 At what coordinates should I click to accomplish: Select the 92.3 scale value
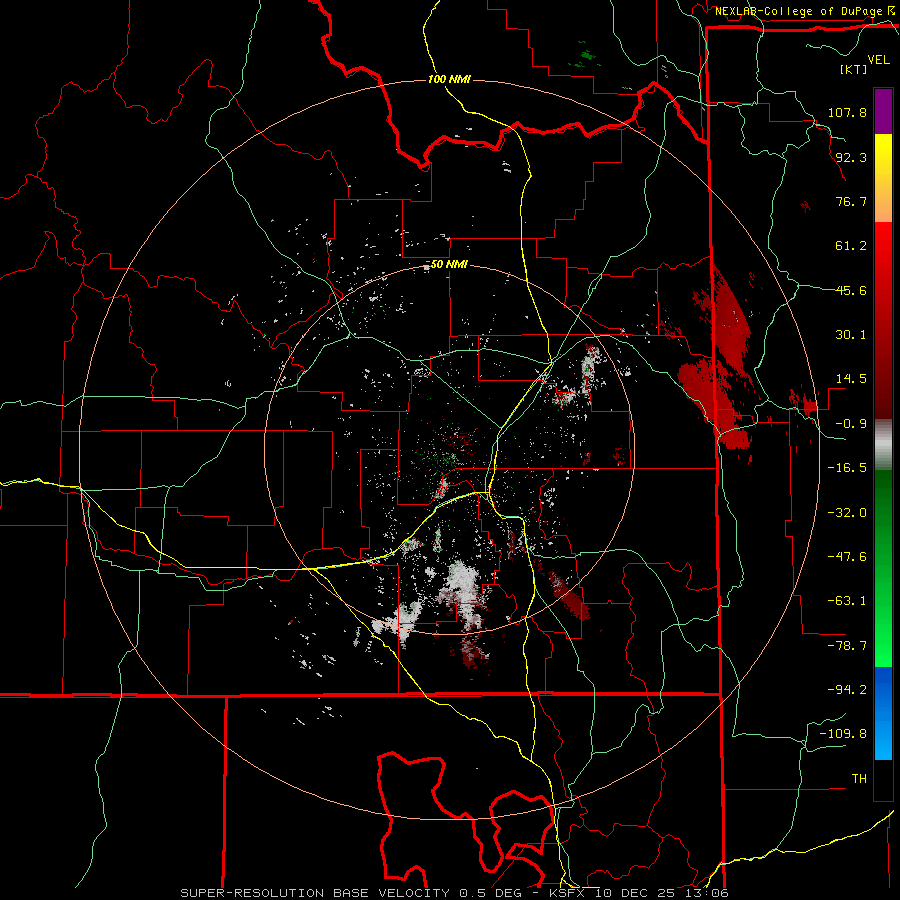(851, 157)
